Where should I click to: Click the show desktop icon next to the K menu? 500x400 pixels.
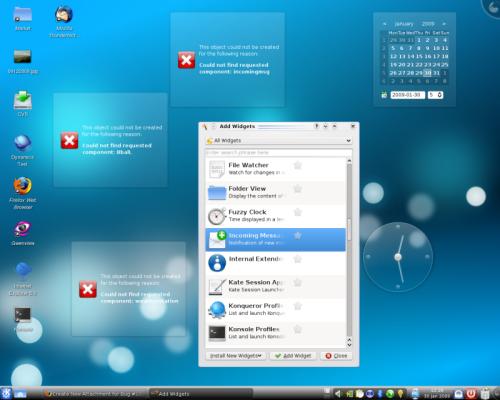(x=20, y=394)
